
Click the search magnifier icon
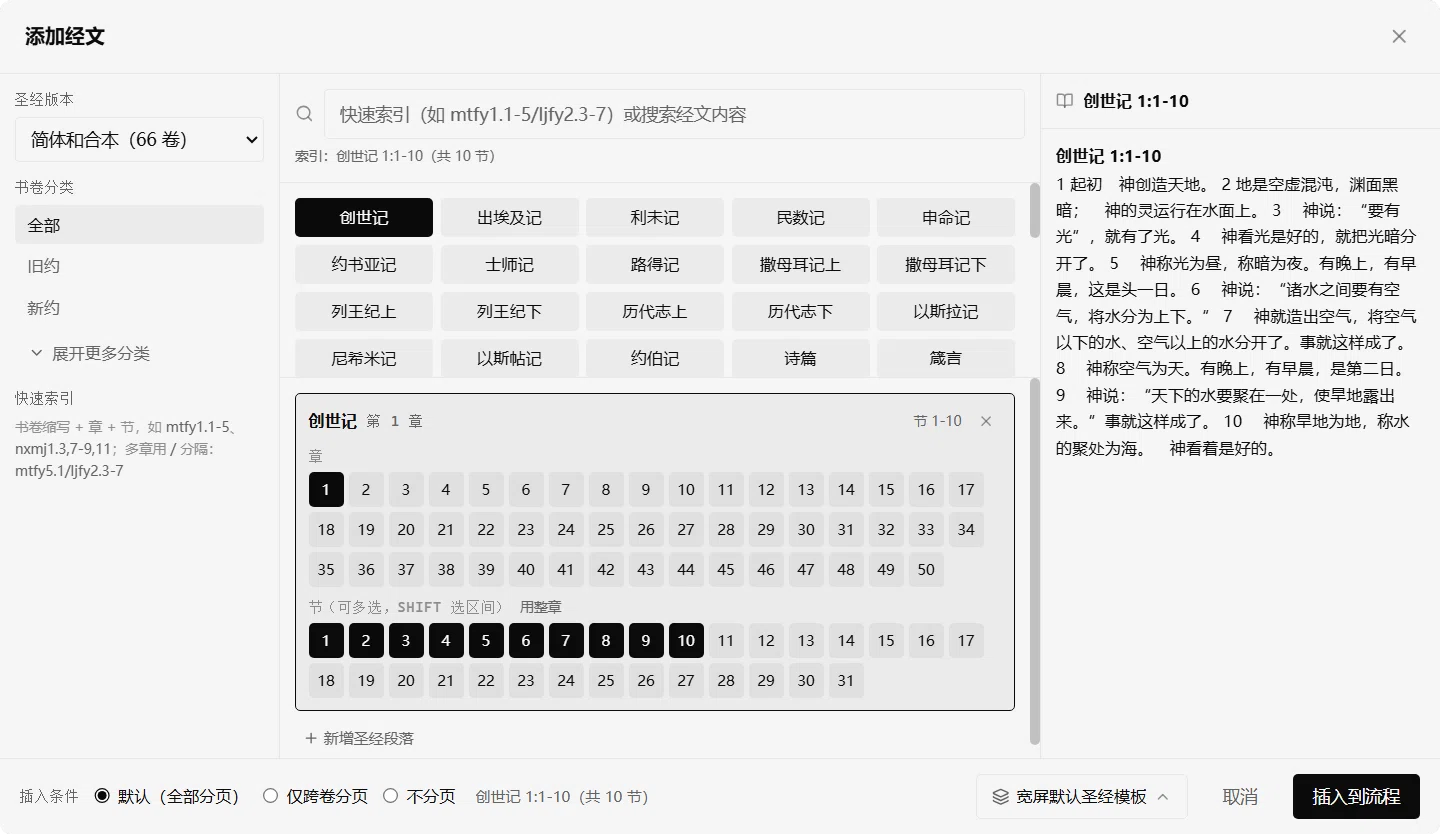pyautogui.click(x=304, y=114)
